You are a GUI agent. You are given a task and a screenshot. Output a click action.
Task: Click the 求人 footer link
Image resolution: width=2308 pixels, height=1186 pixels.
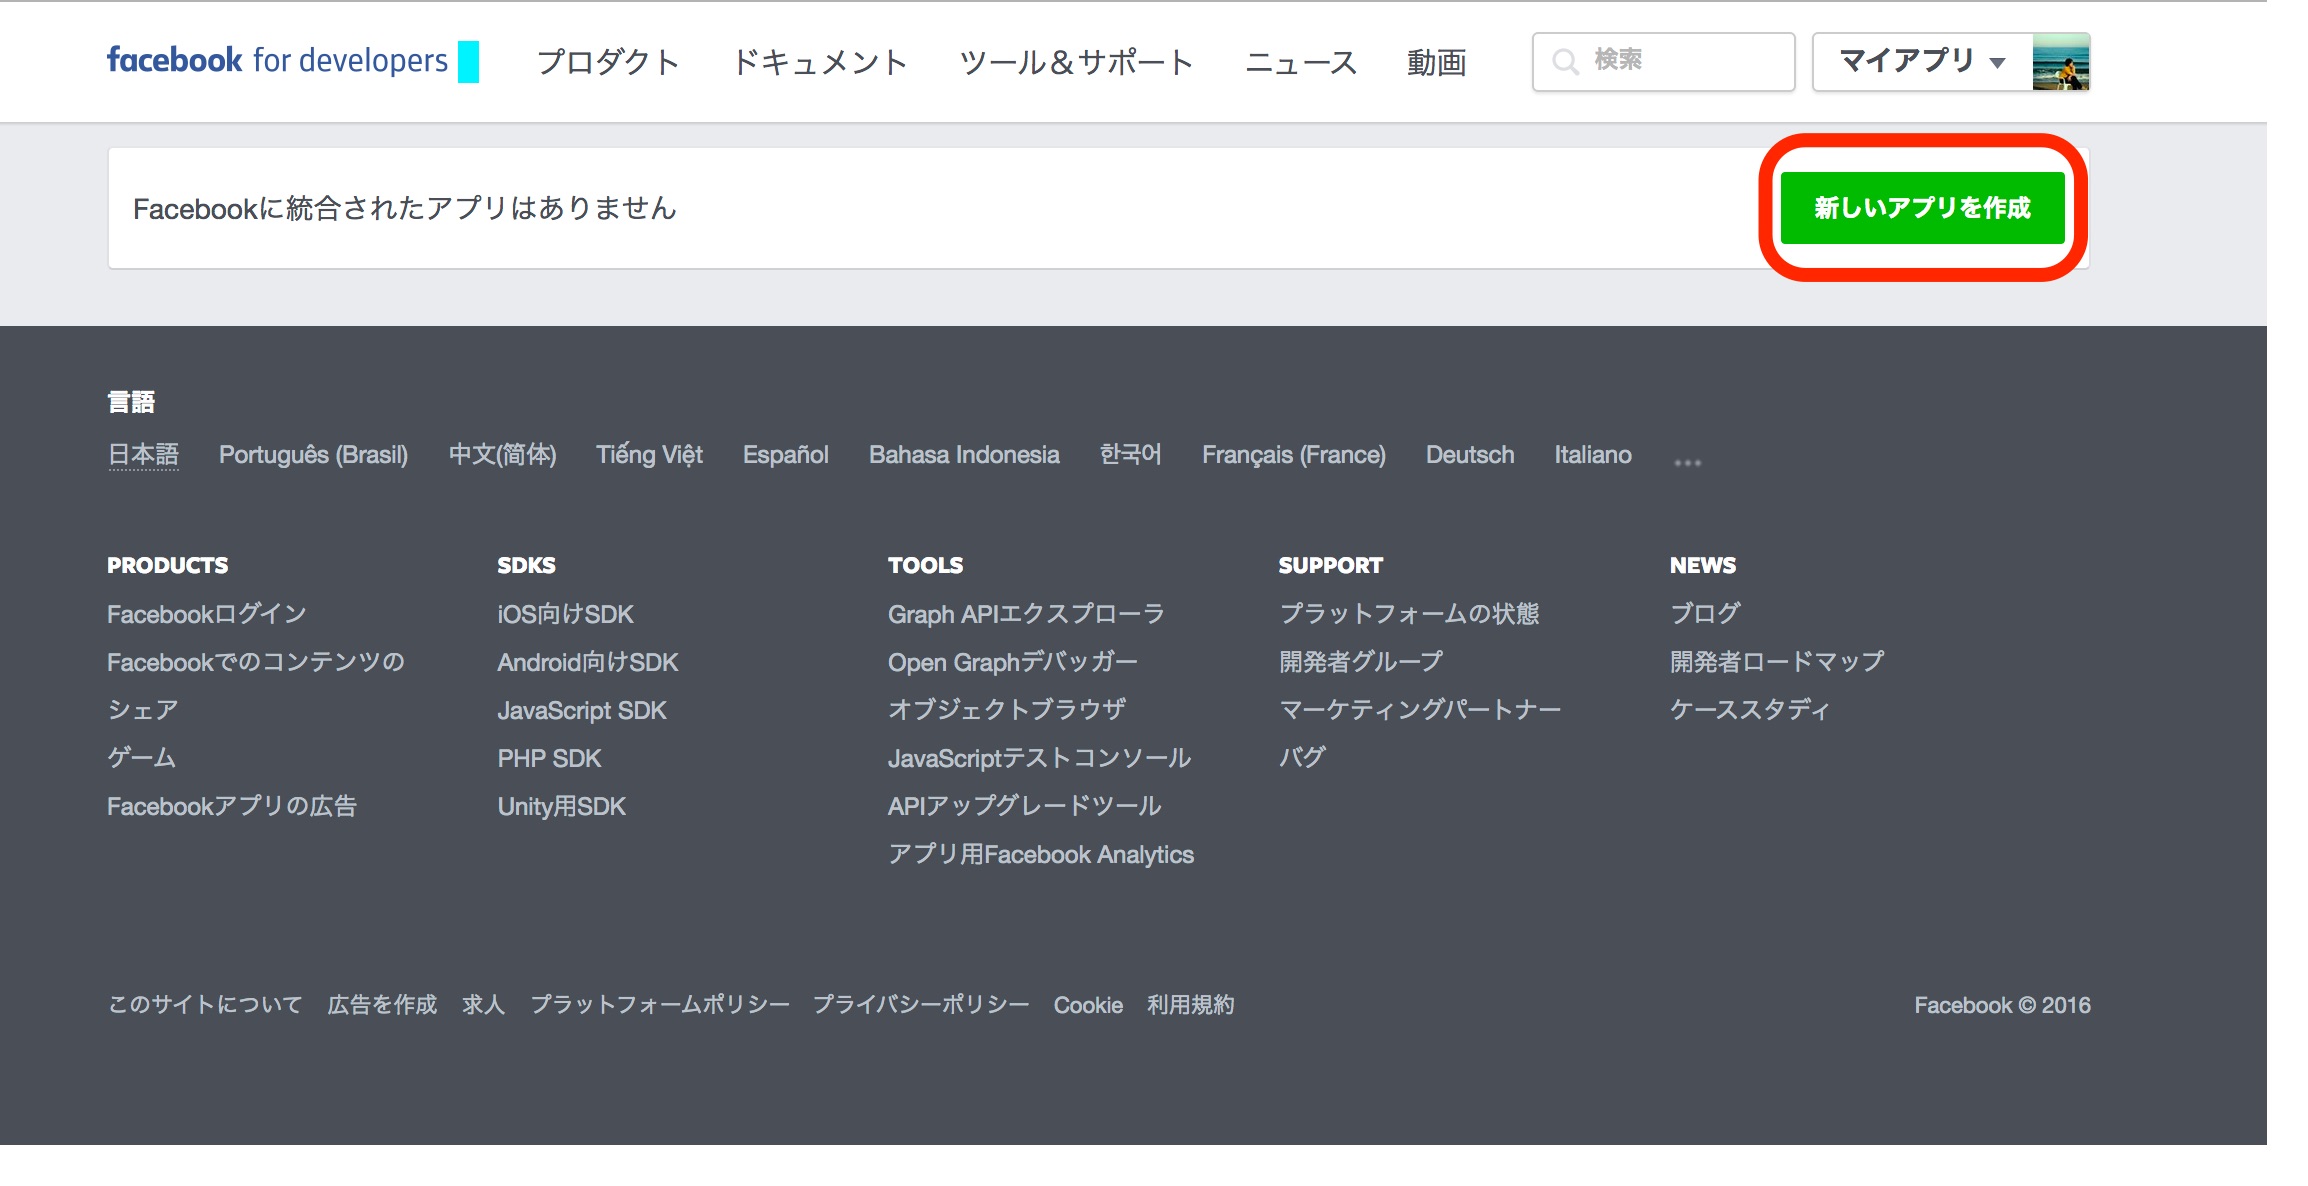point(483,1005)
